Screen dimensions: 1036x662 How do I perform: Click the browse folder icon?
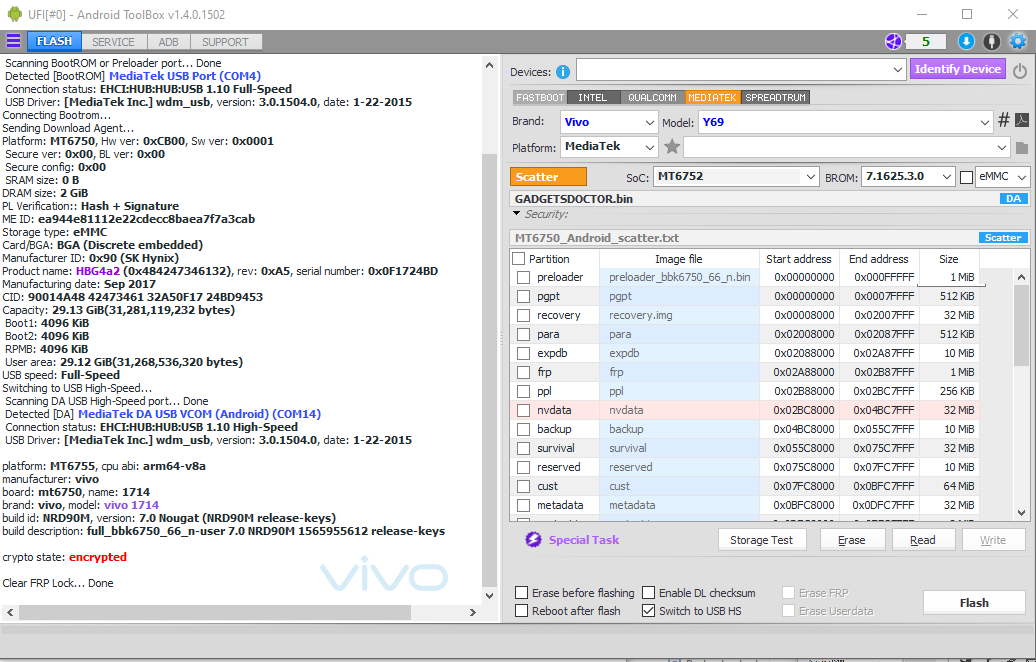tap(1021, 148)
